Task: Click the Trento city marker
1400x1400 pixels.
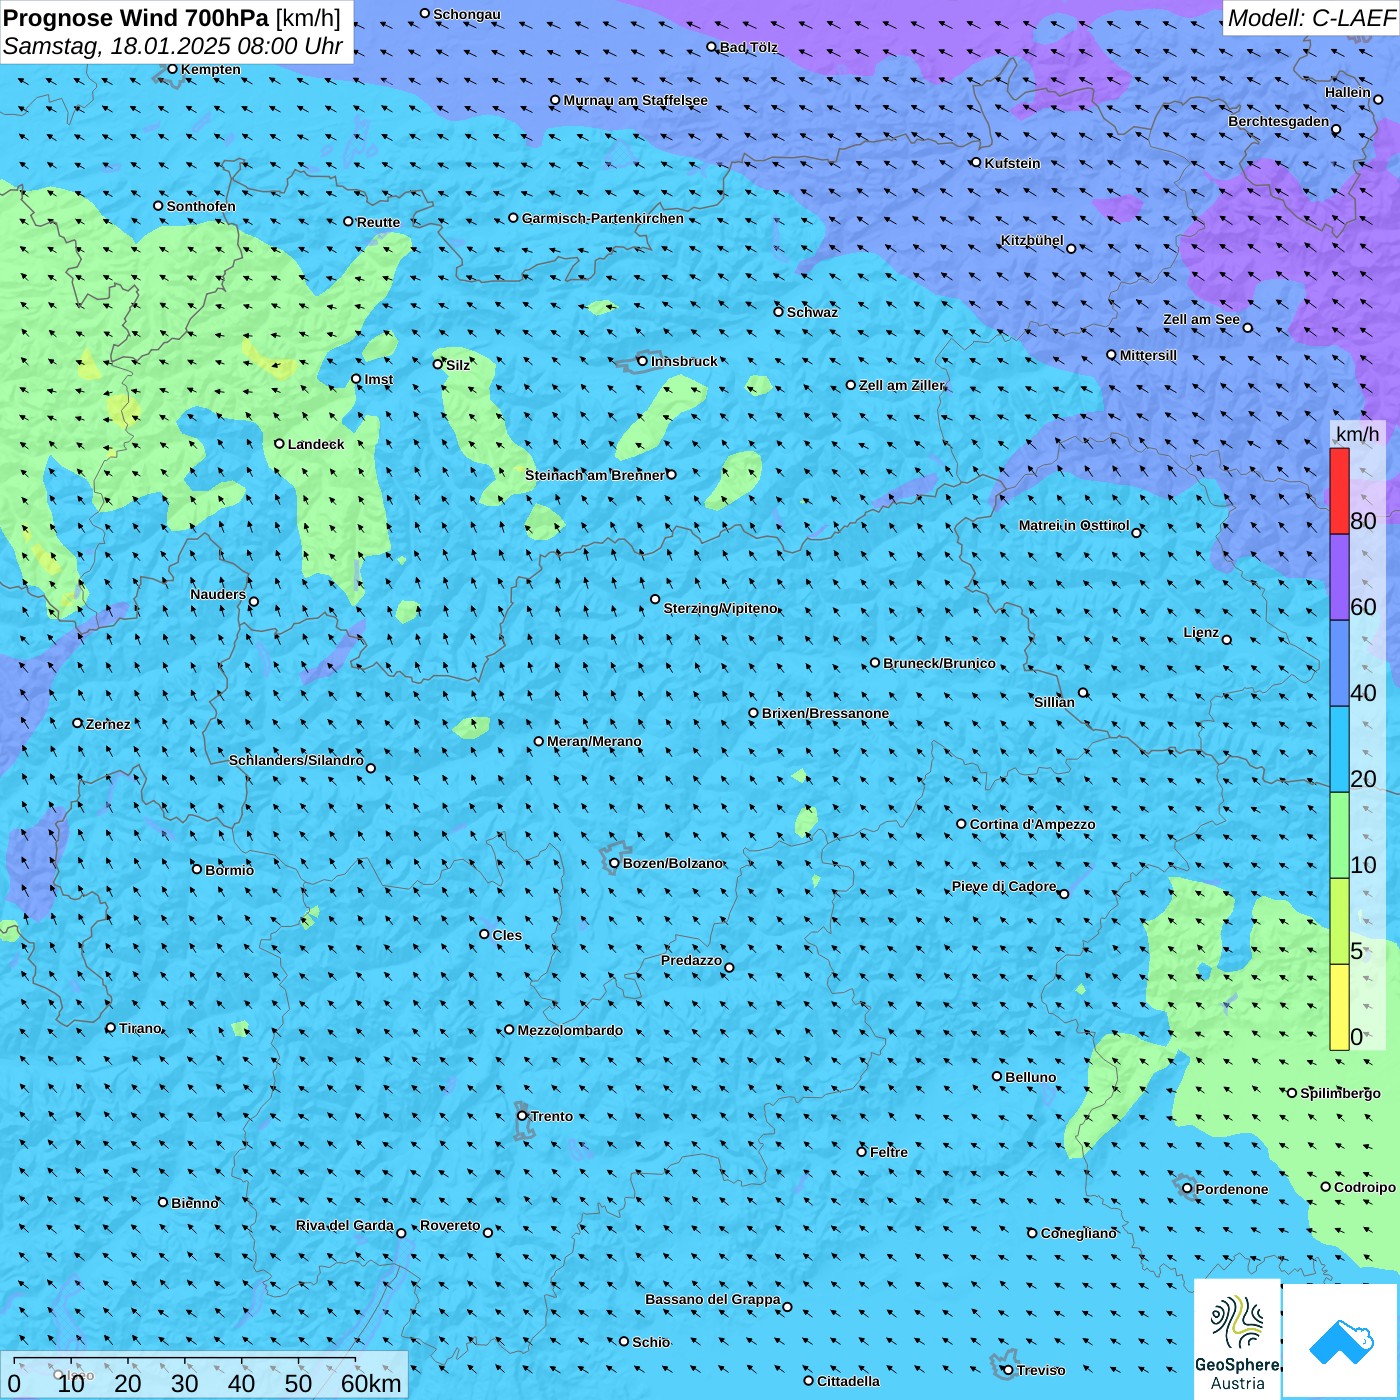Action: click(x=522, y=1116)
